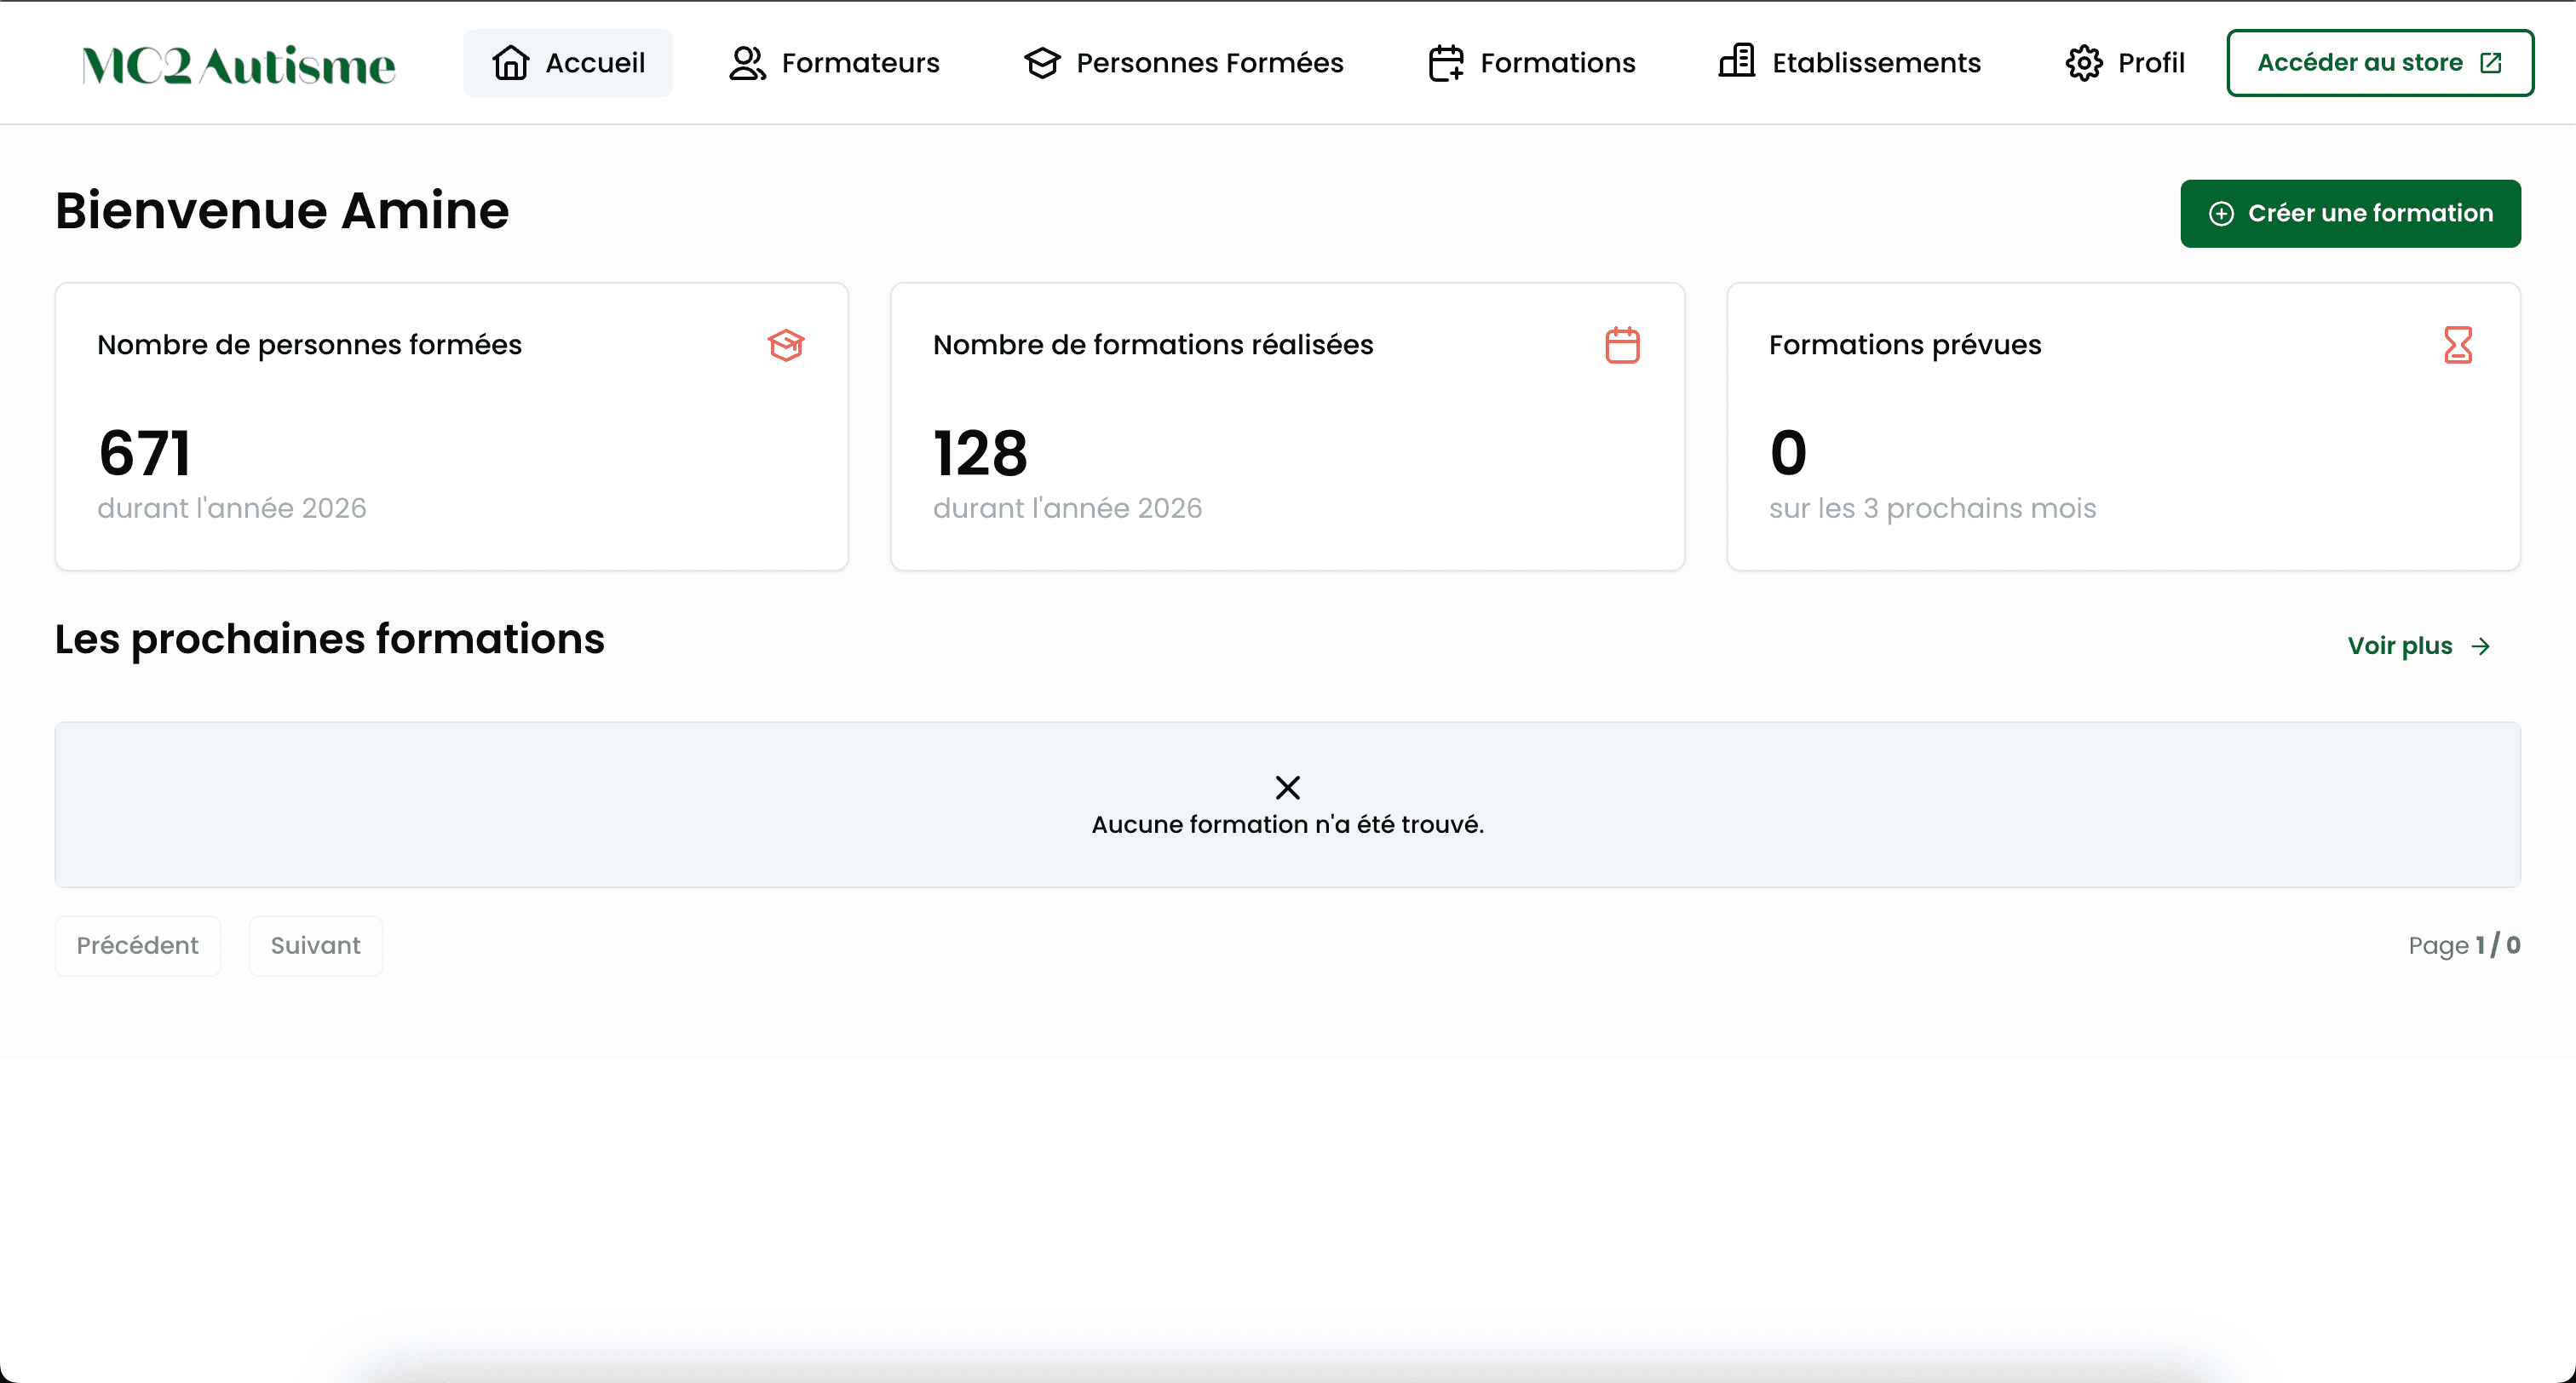The height and width of the screenshot is (1383, 2576).
Task: Open the Etablissements page
Action: 1875,63
